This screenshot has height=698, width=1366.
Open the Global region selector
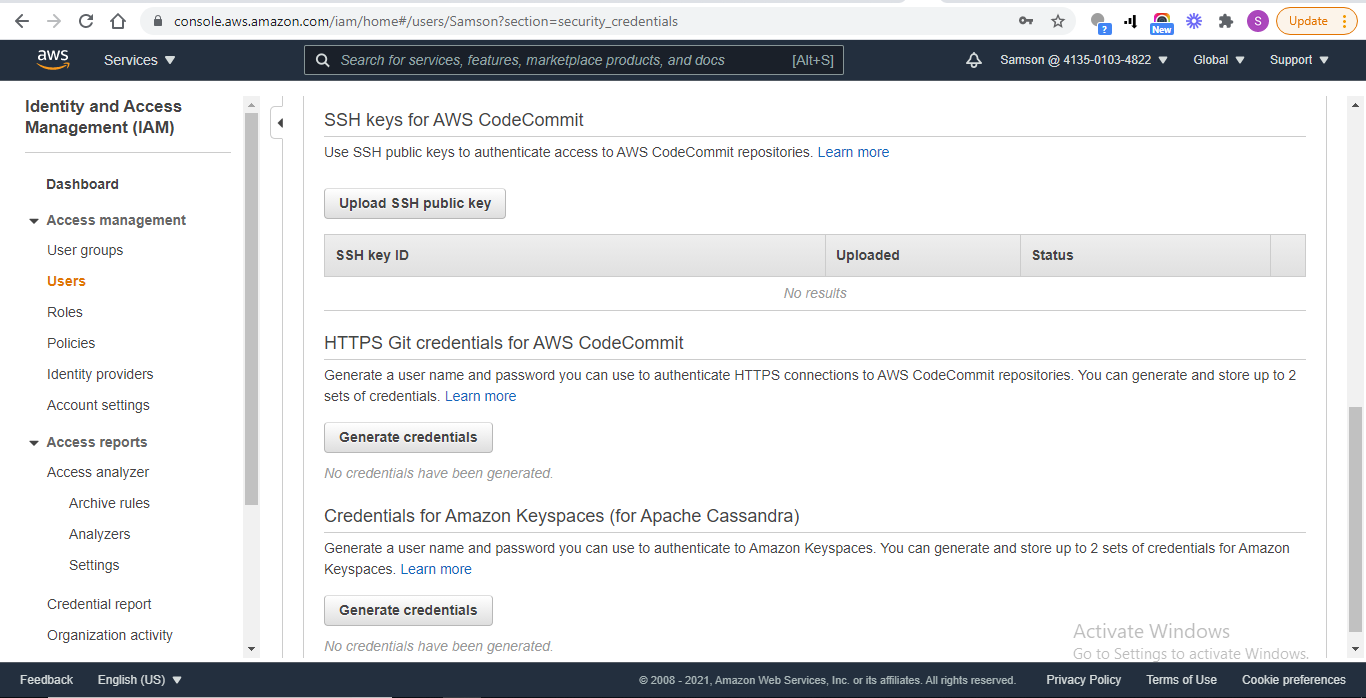click(1217, 60)
